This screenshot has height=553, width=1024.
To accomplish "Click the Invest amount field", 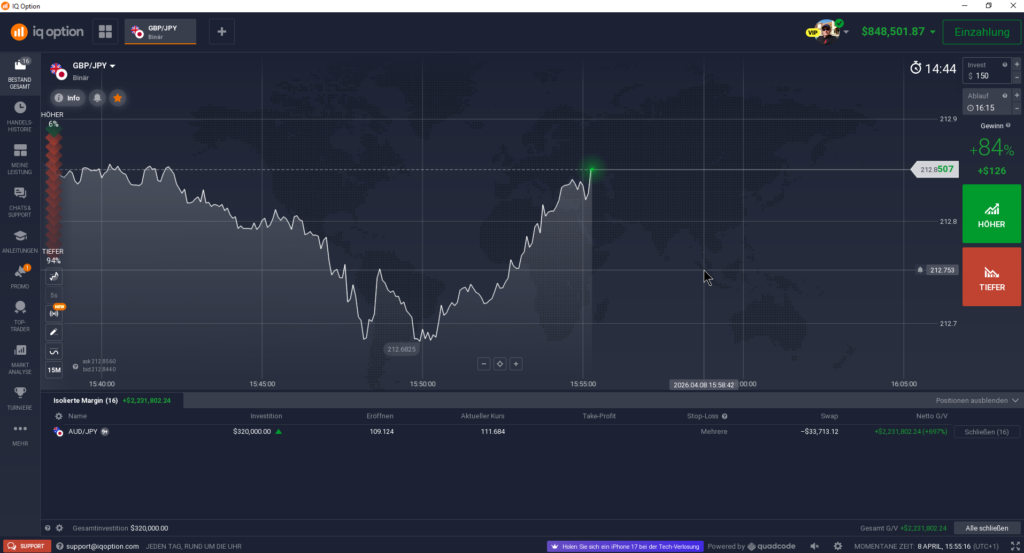I will (x=986, y=76).
